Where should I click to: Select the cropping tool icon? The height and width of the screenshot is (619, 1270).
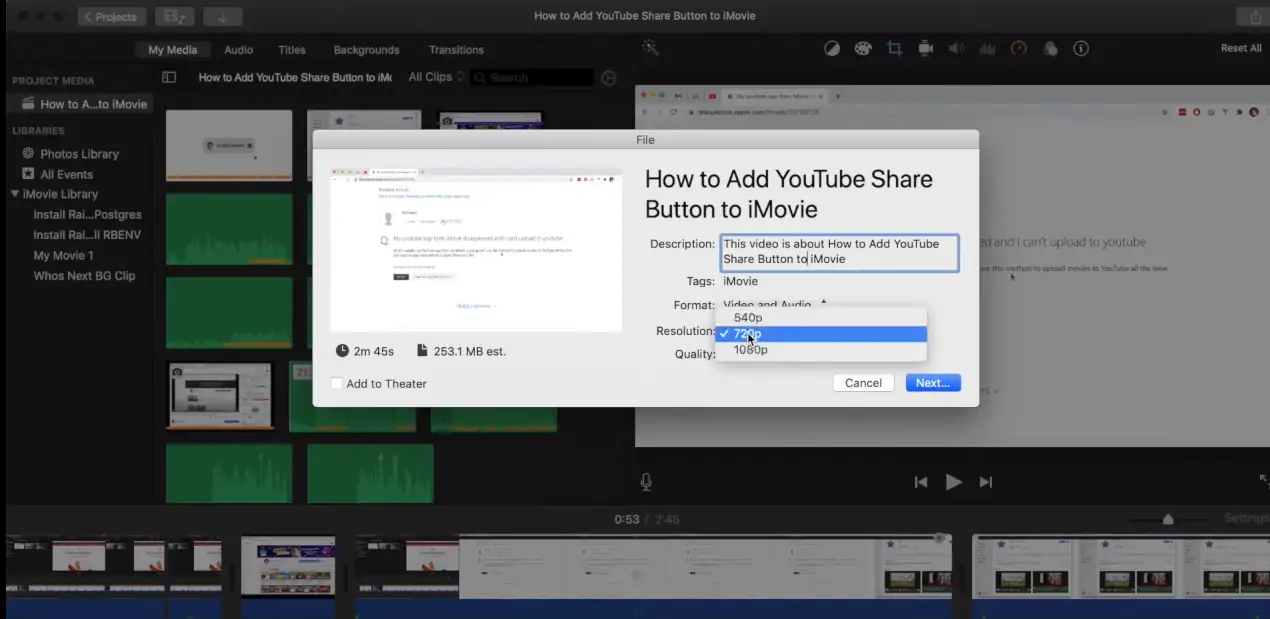click(894, 48)
